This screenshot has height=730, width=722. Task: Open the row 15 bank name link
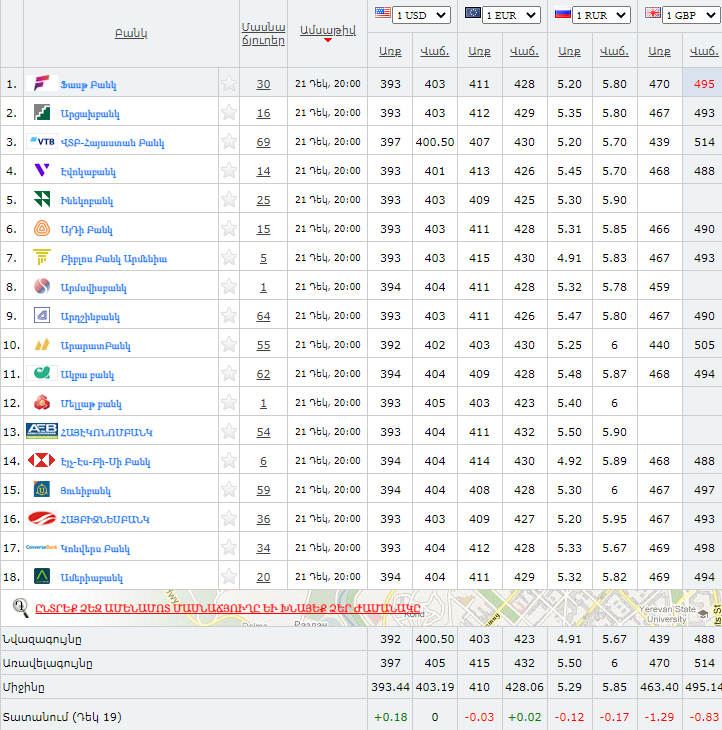point(86,491)
